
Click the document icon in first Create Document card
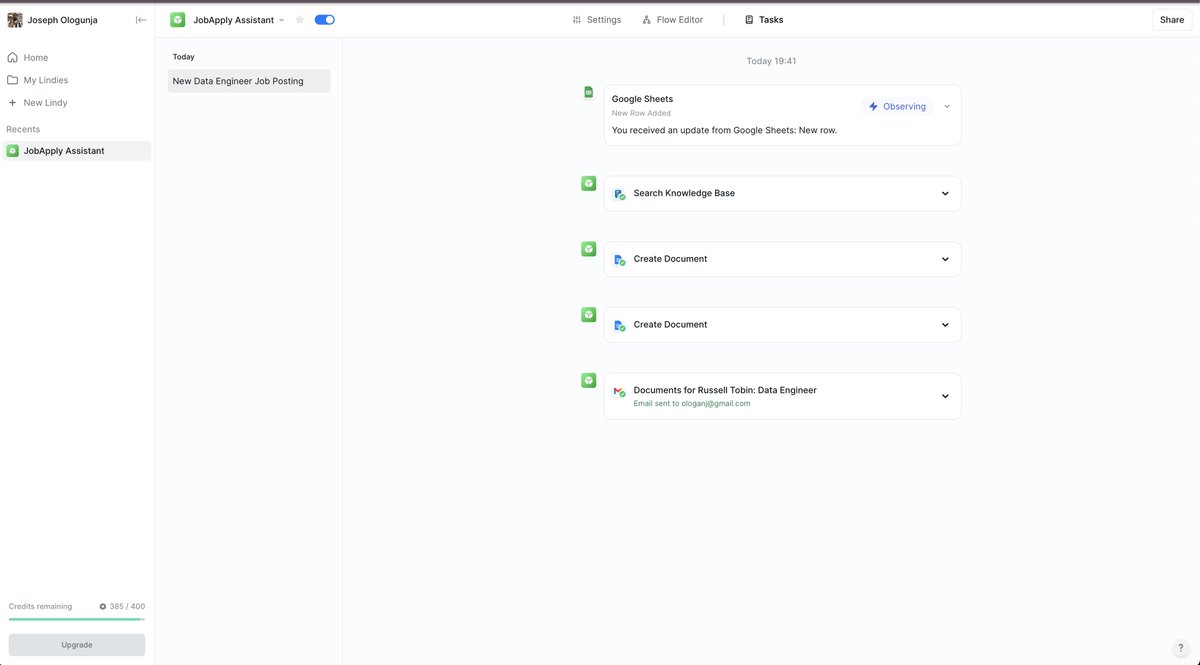[x=619, y=259]
